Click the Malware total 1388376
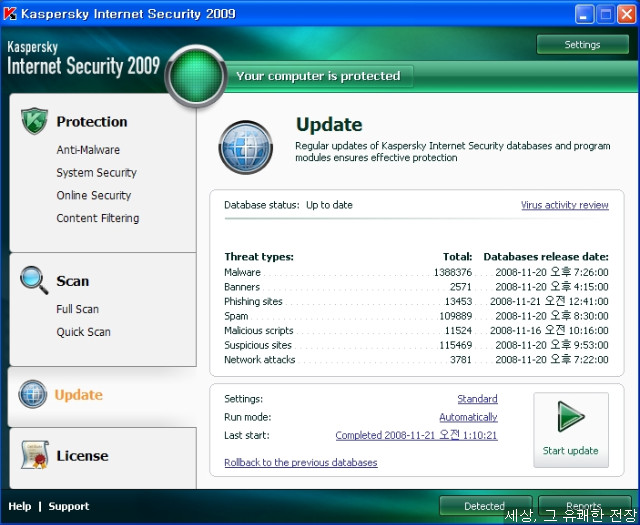The height and width of the screenshot is (525, 640). click(453, 272)
